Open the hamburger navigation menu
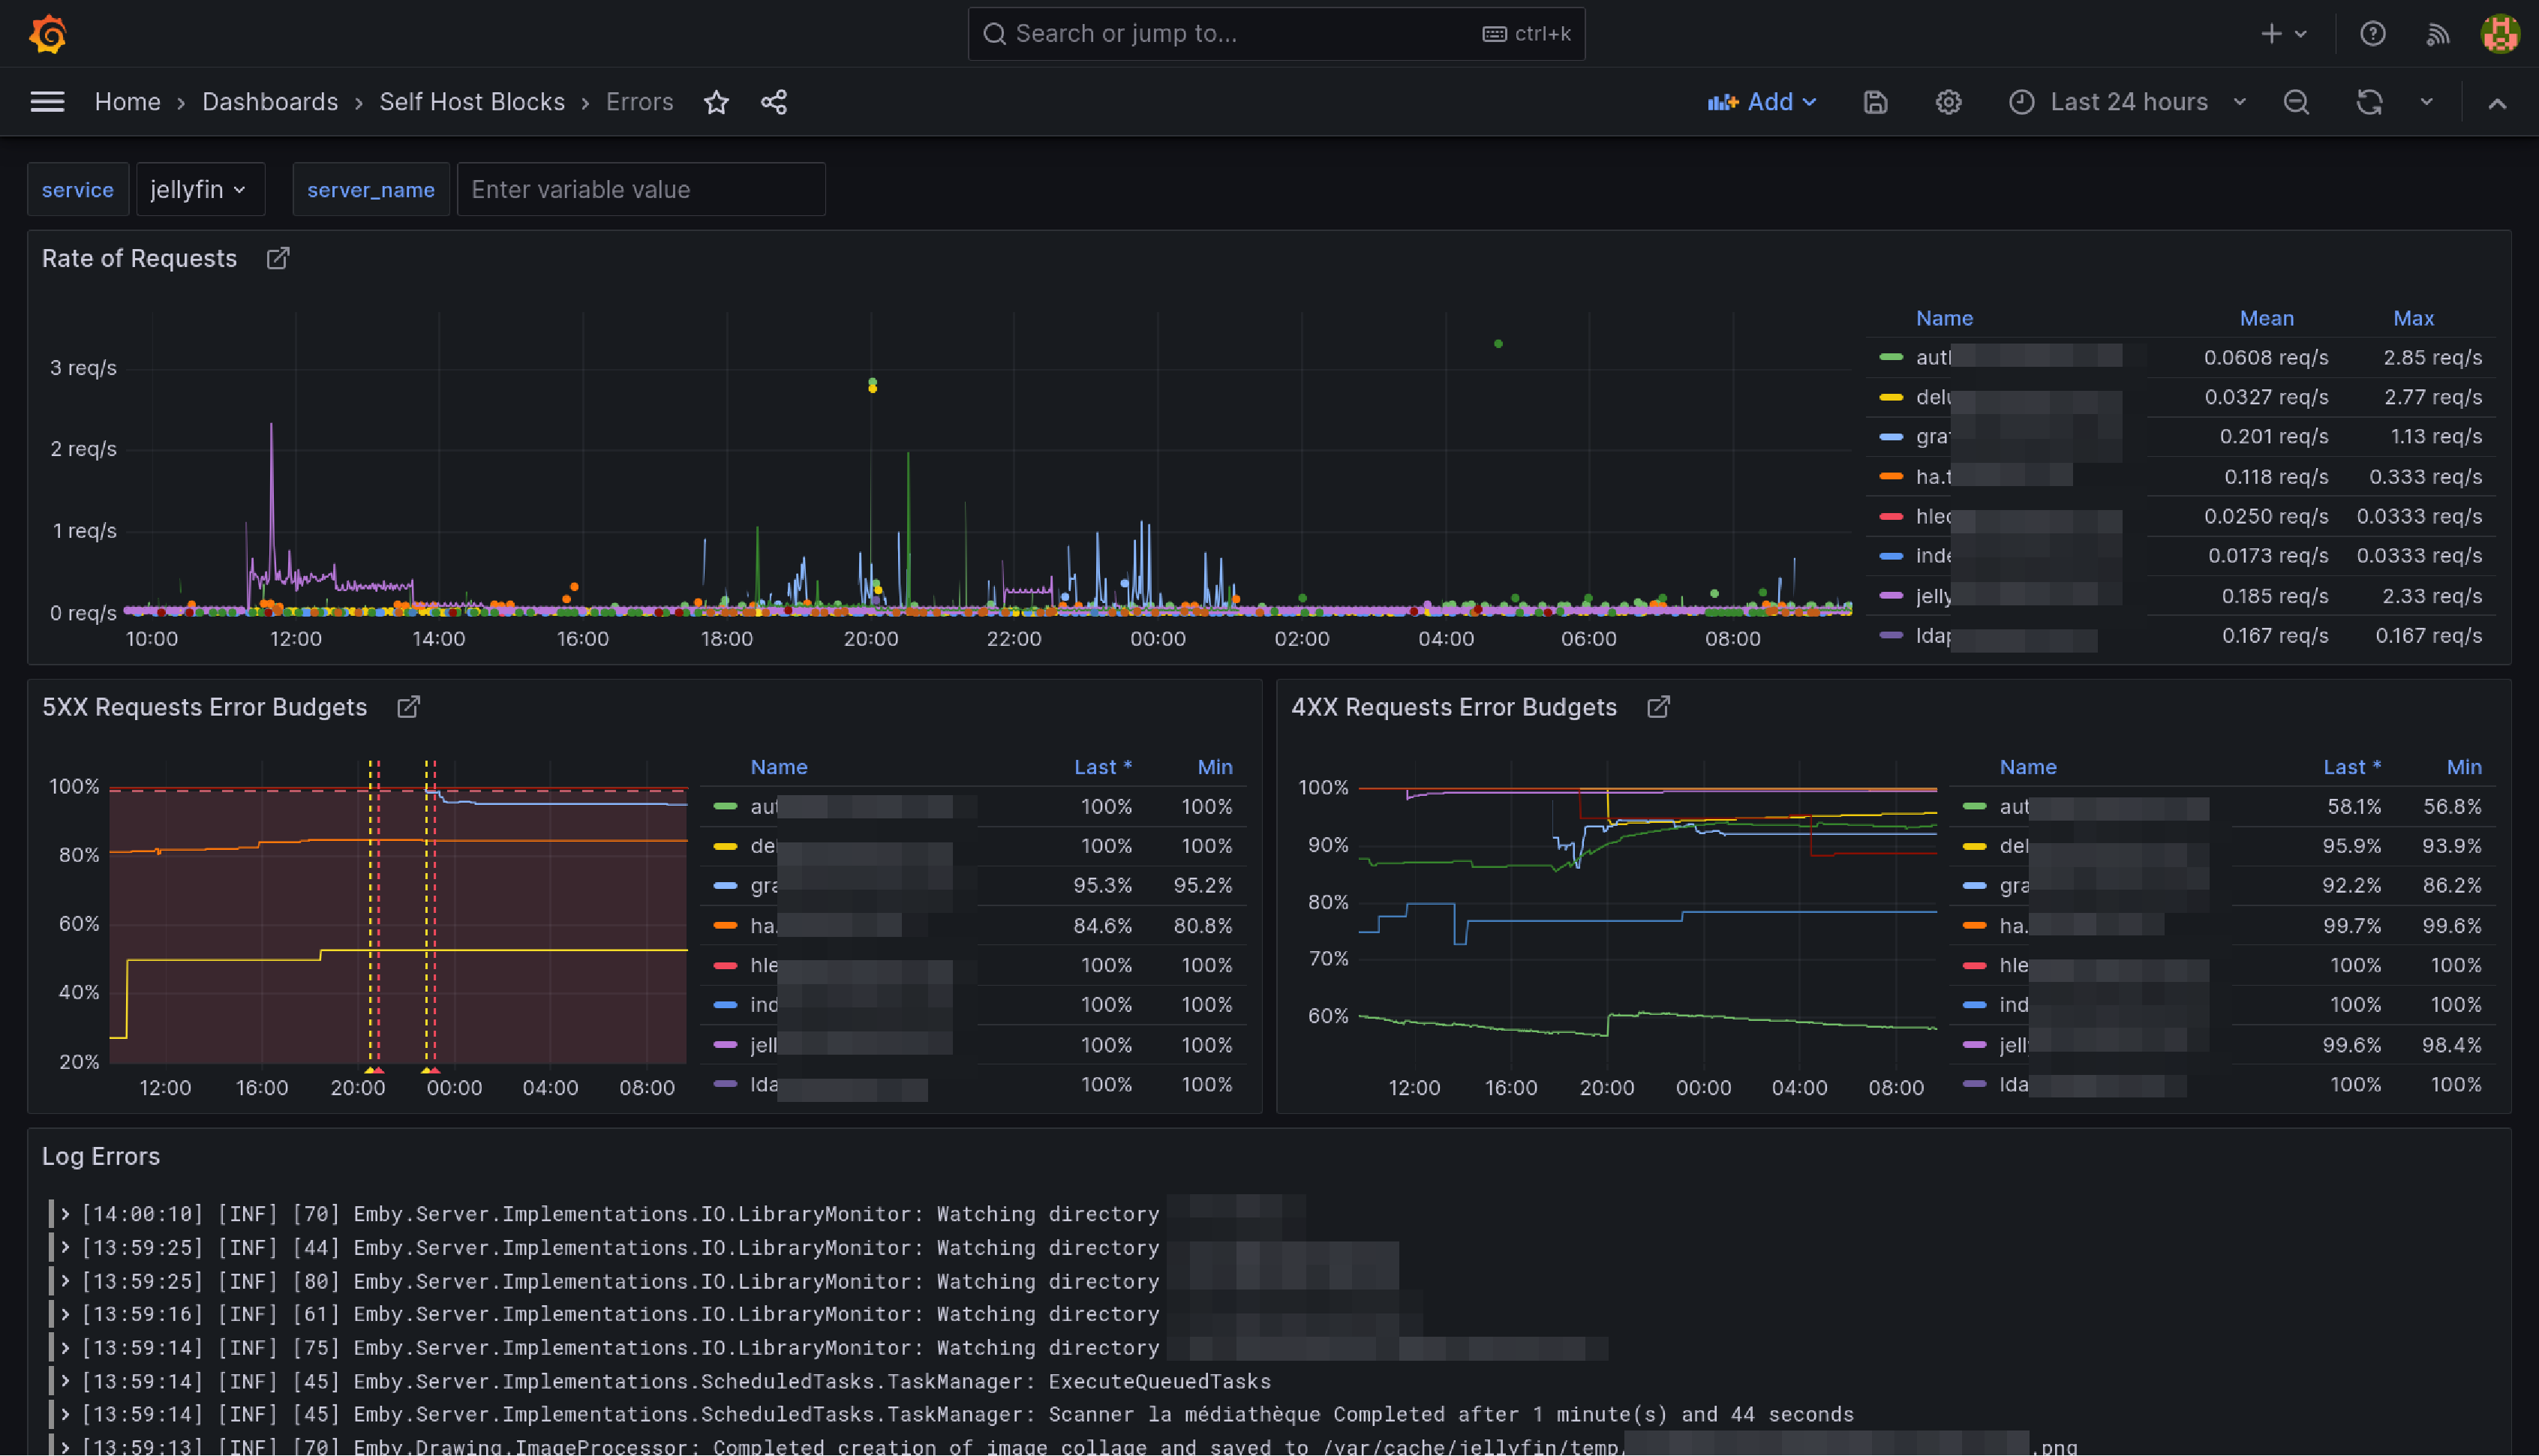The width and height of the screenshot is (2539, 1456). tap(47, 102)
